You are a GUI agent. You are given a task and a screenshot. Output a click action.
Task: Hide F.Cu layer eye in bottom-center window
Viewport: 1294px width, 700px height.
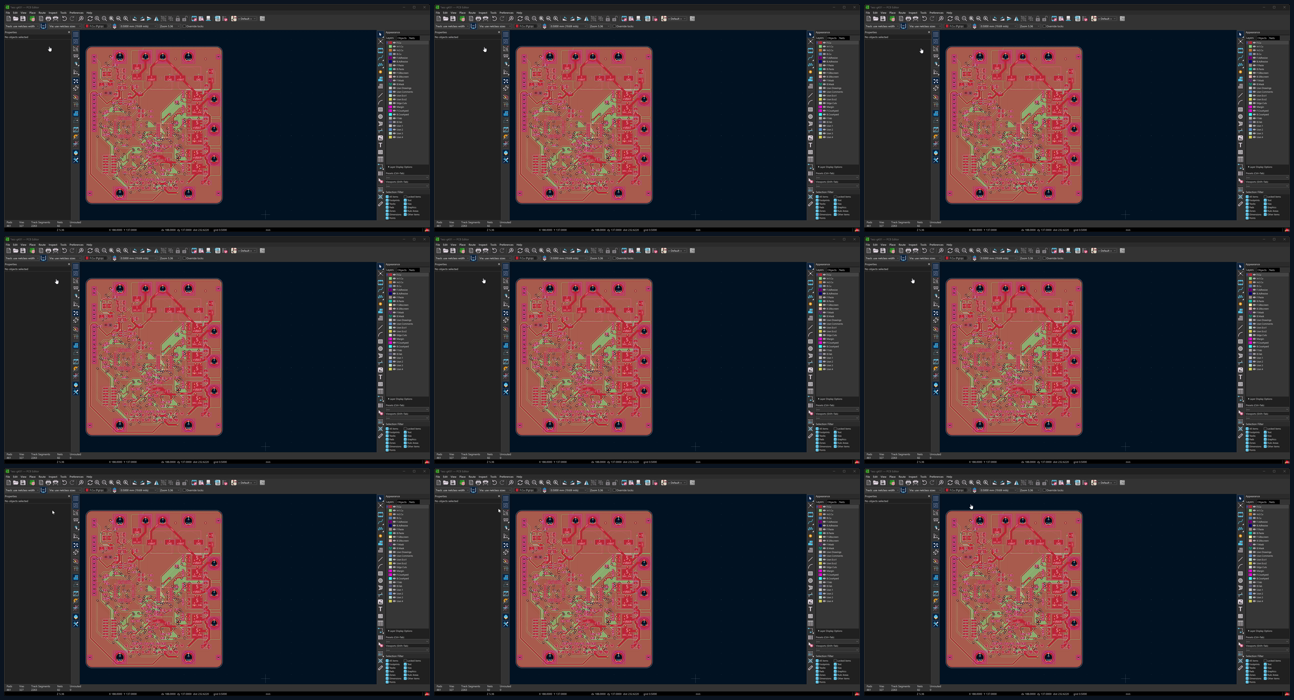pos(824,507)
